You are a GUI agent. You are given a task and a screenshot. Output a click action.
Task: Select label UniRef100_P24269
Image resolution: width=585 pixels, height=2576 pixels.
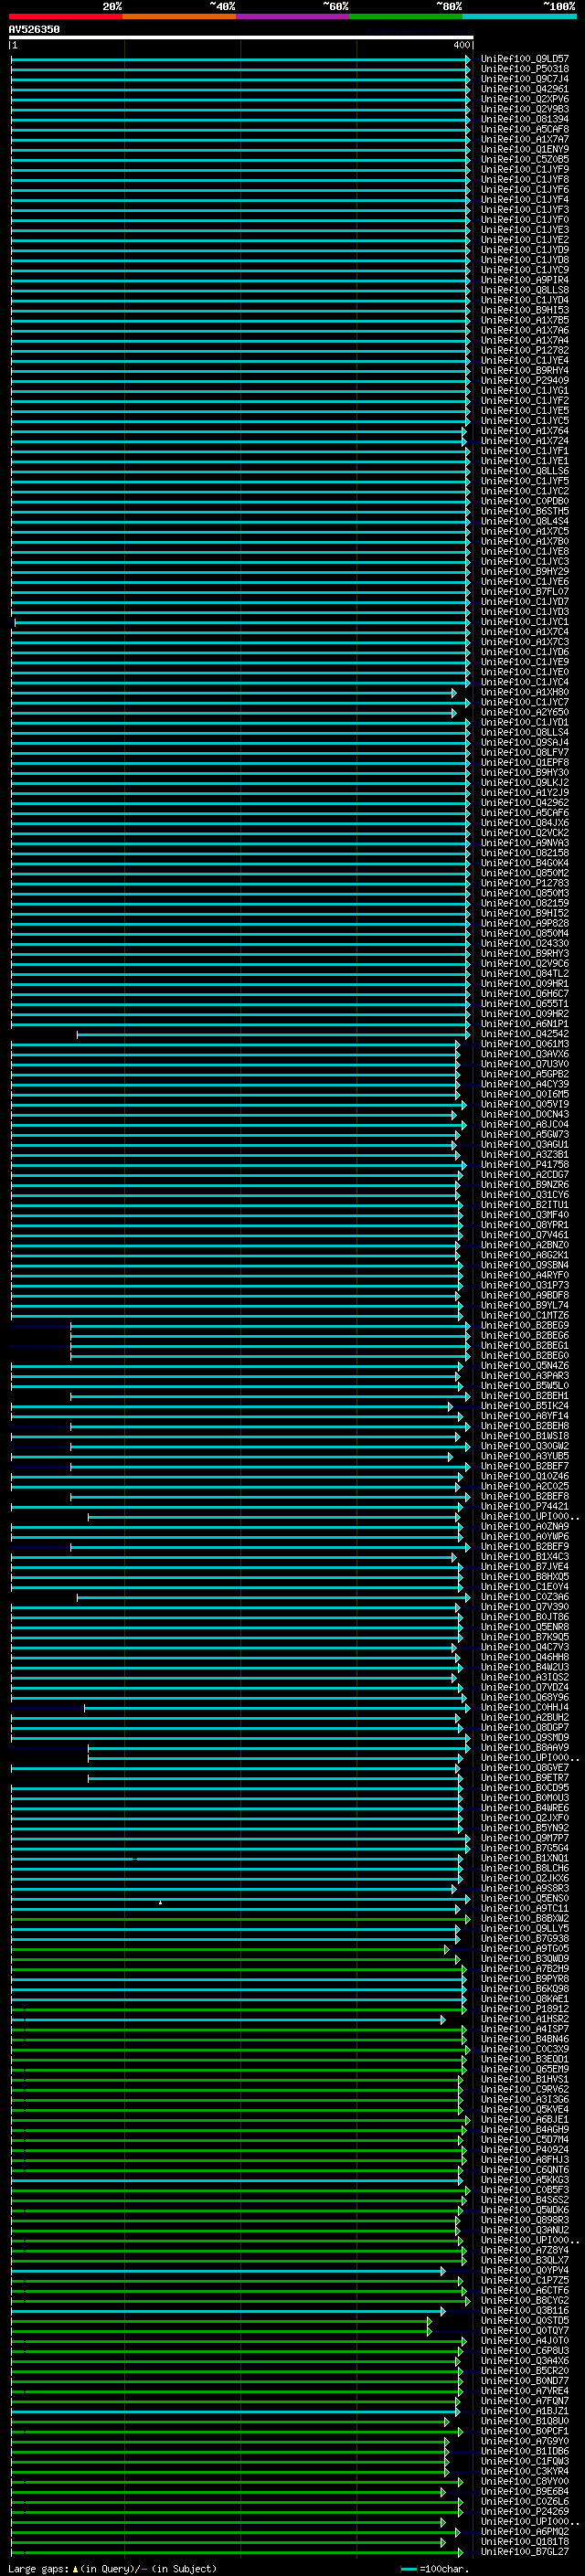tap(525, 2512)
